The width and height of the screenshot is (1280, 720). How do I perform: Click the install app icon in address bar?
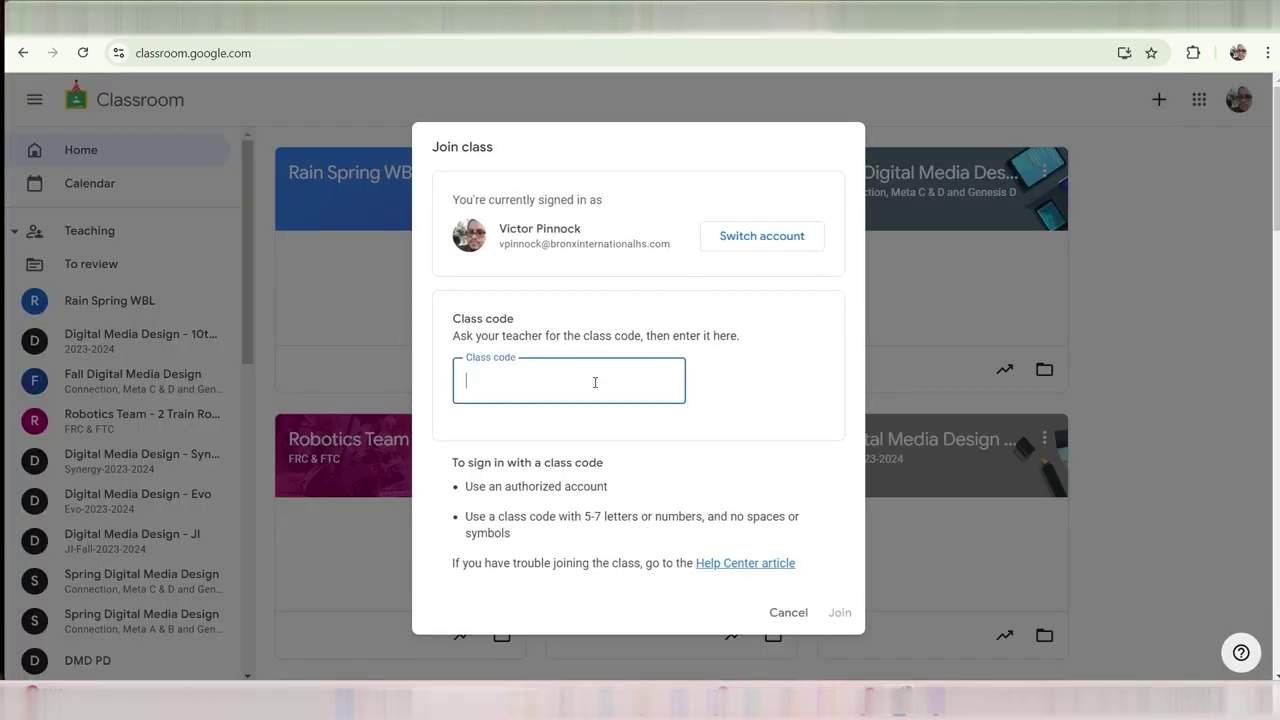(x=1124, y=53)
